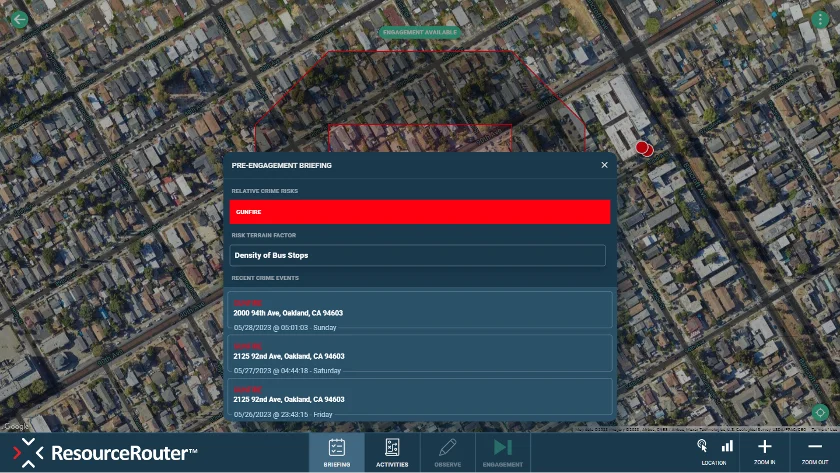The image size is (840, 473).
Task: Click the signal bars icon
Action: click(x=727, y=446)
